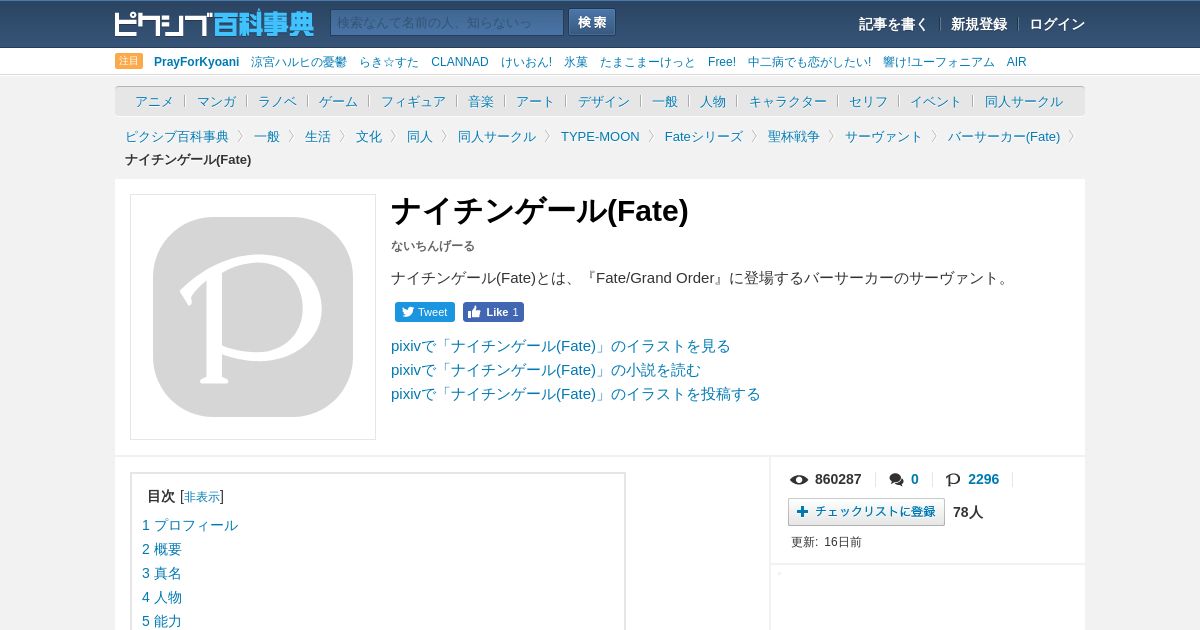1200x630 pixels.
Task: Jump to section 1 プロフィール
Action: (190, 526)
